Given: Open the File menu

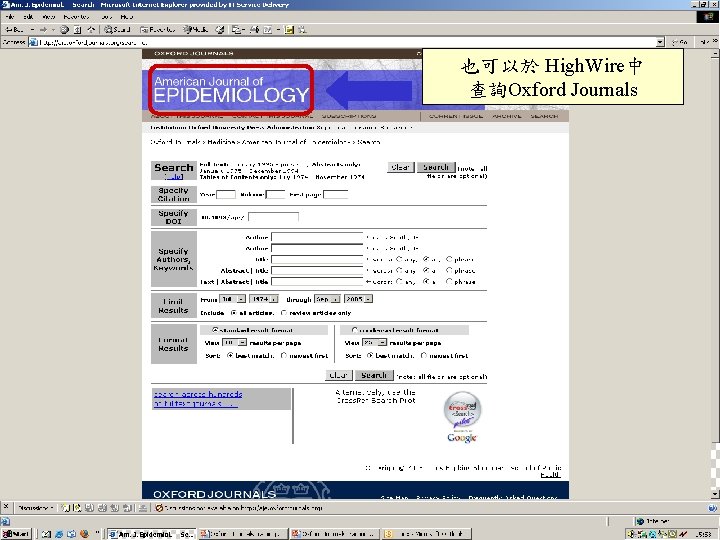Looking at the screenshot, I should click(10, 17).
